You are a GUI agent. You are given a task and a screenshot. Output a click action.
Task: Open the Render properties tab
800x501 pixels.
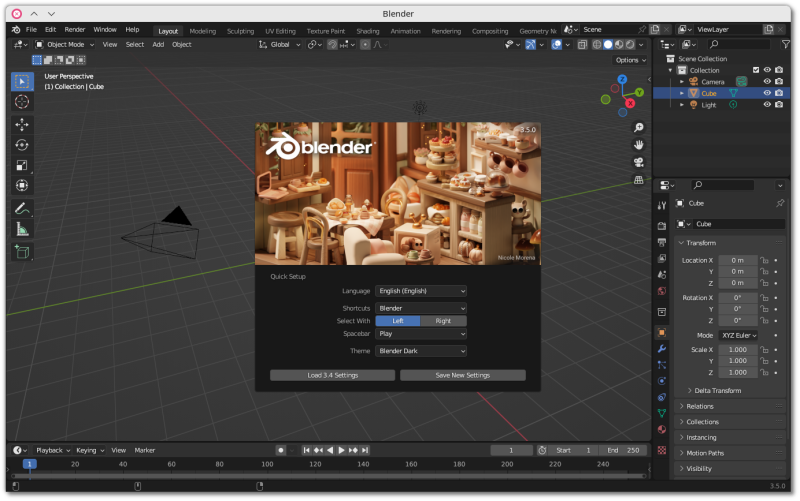coord(662,226)
